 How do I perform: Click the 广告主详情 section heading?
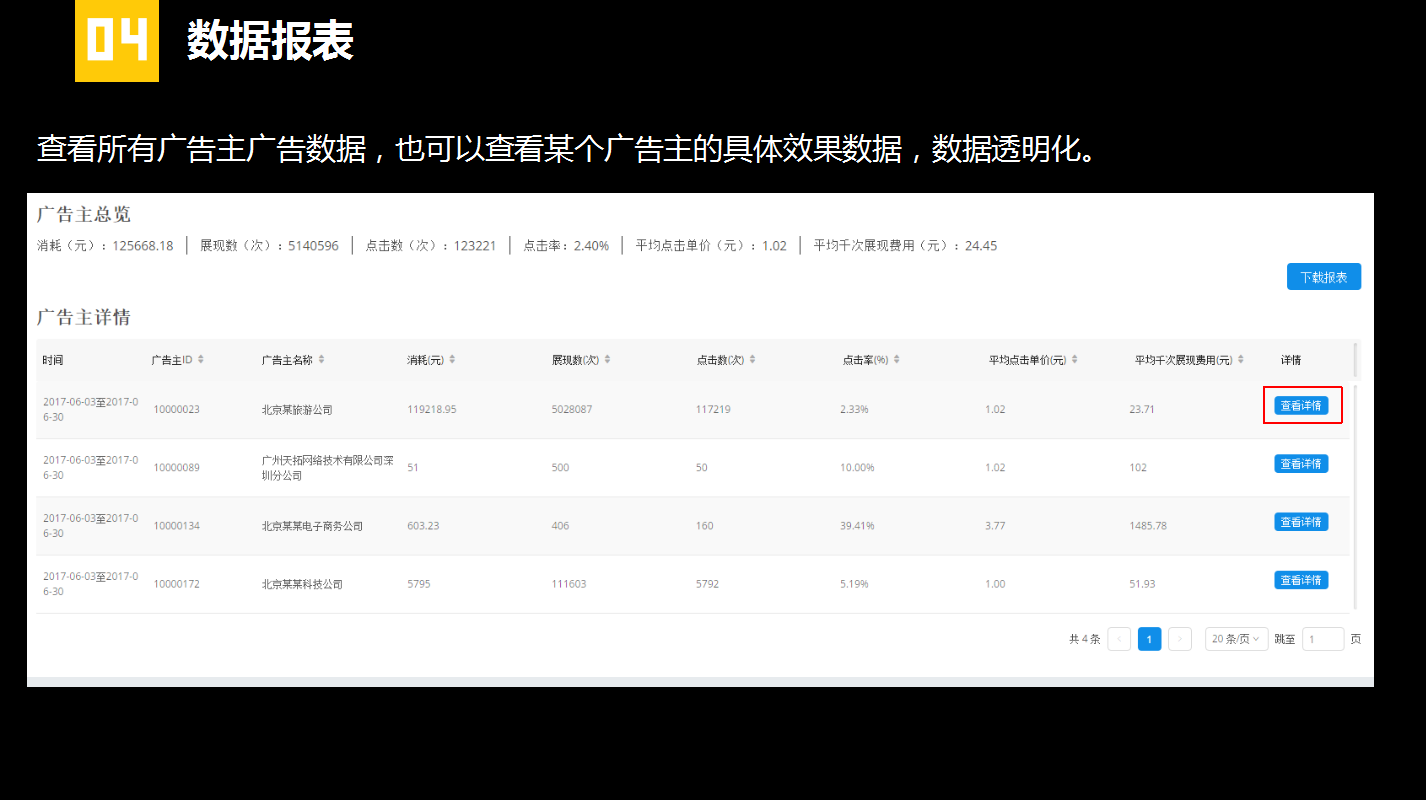tap(84, 317)
